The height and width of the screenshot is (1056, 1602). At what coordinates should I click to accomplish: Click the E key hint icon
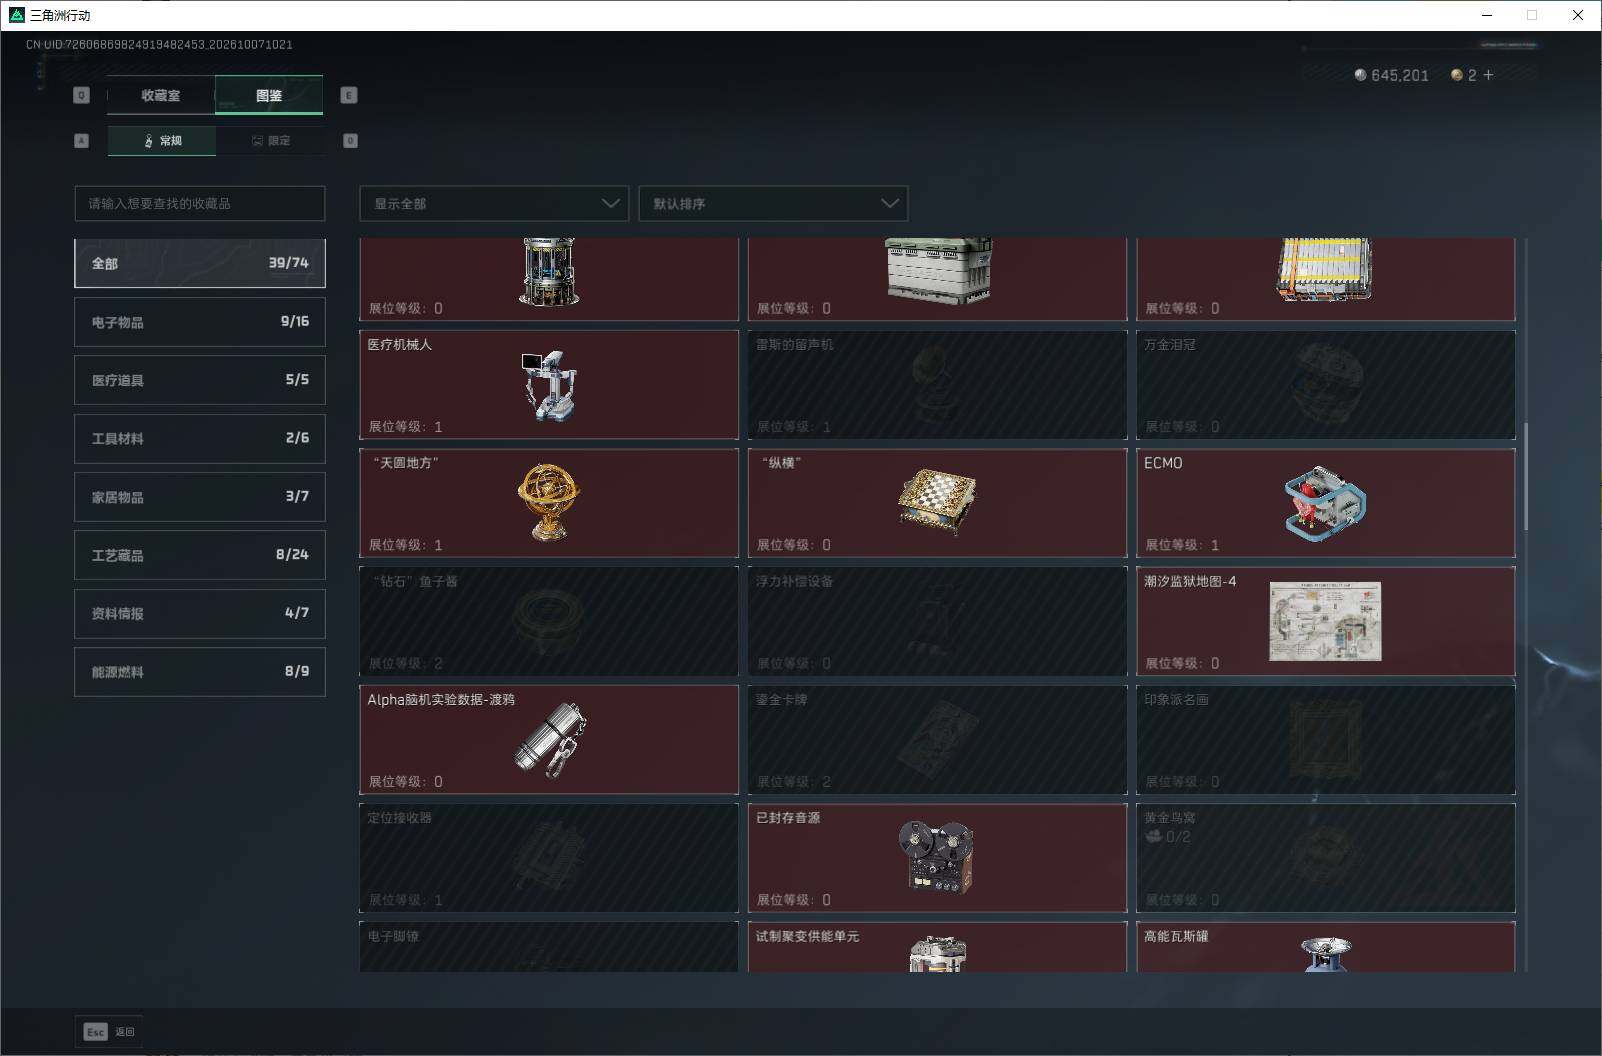pyautogui.click(x=349, y=95)
